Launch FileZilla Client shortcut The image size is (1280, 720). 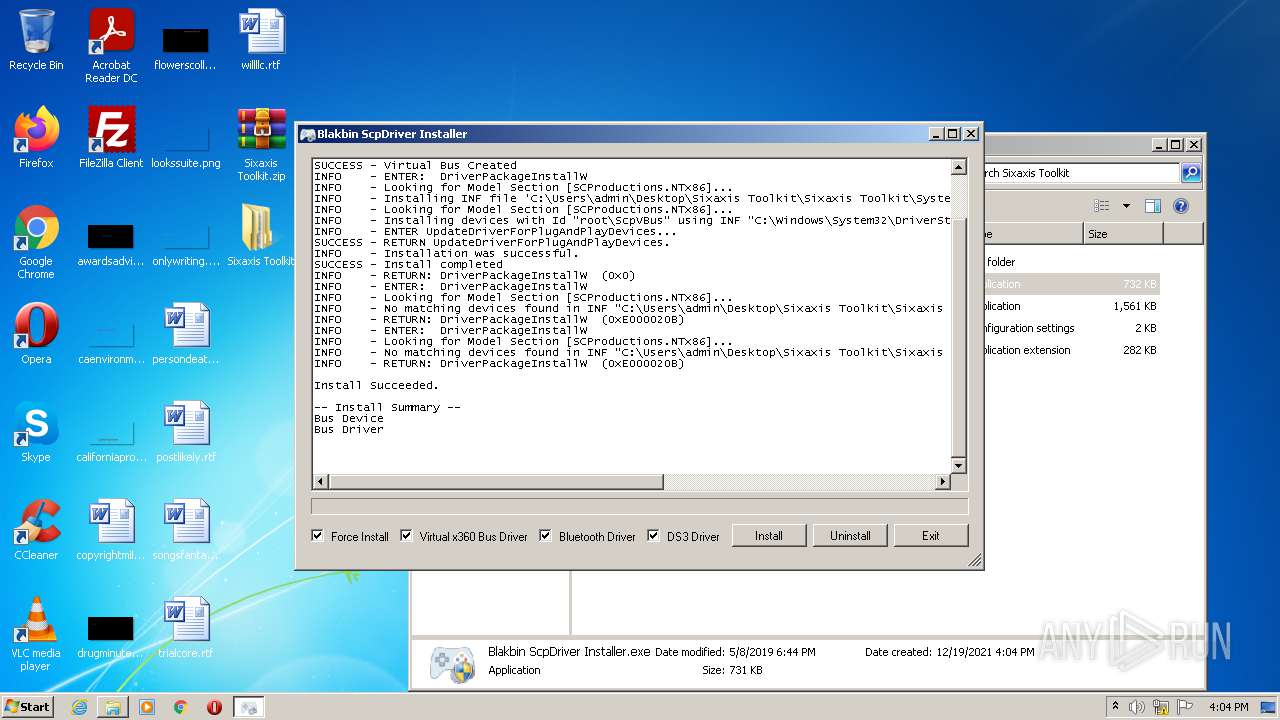(x=111, y=138)
